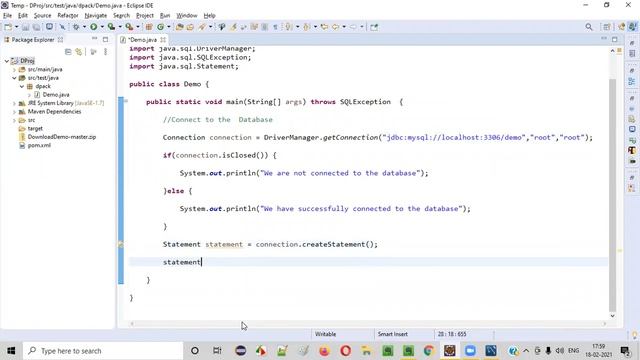Open Task View from the taskbar
This screenshot has height=360, width=640.
[217, 351]
